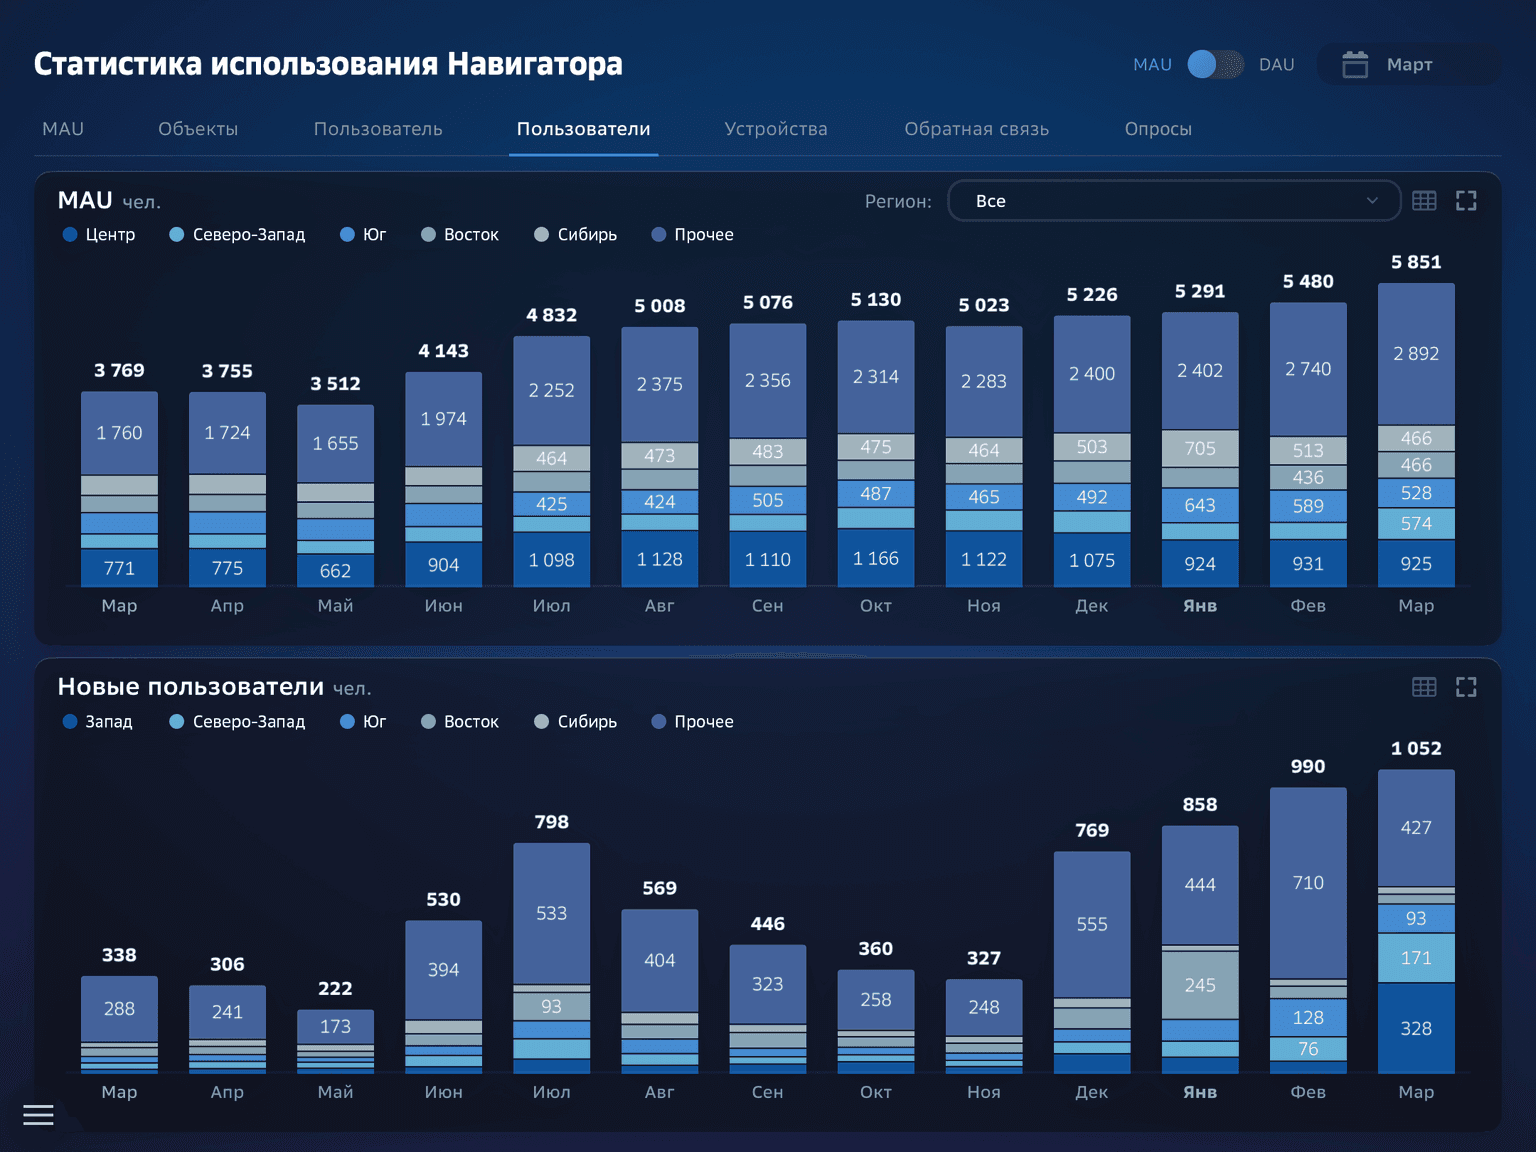The width and height of the screenshot is (1536, 1152).
Task: Click the 710 segment in Фев new users bar
Action: click(x=1308, y=883)
